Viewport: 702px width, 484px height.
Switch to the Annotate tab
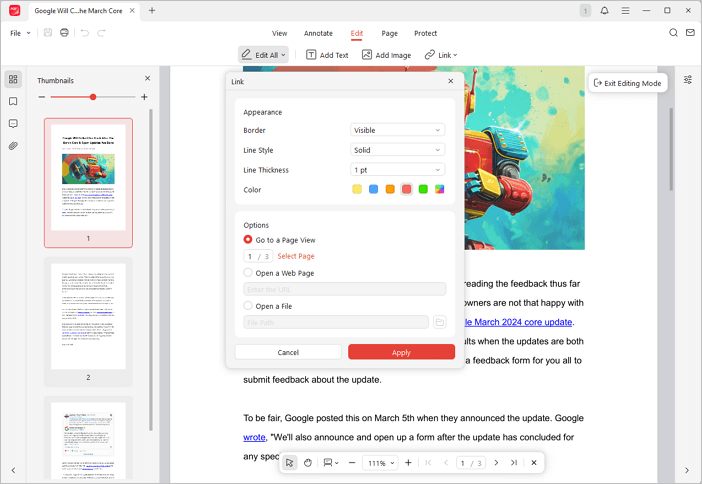tap(318, 33)
